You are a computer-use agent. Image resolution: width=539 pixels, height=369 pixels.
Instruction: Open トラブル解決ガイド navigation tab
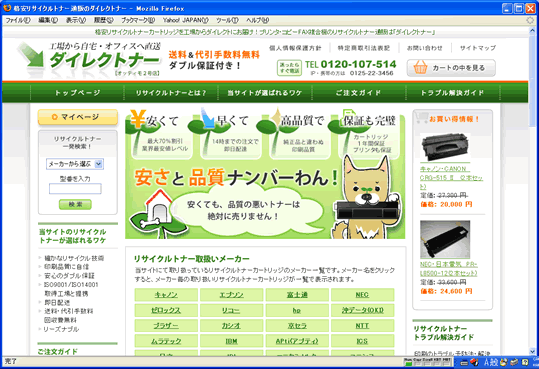click(452, 93)
